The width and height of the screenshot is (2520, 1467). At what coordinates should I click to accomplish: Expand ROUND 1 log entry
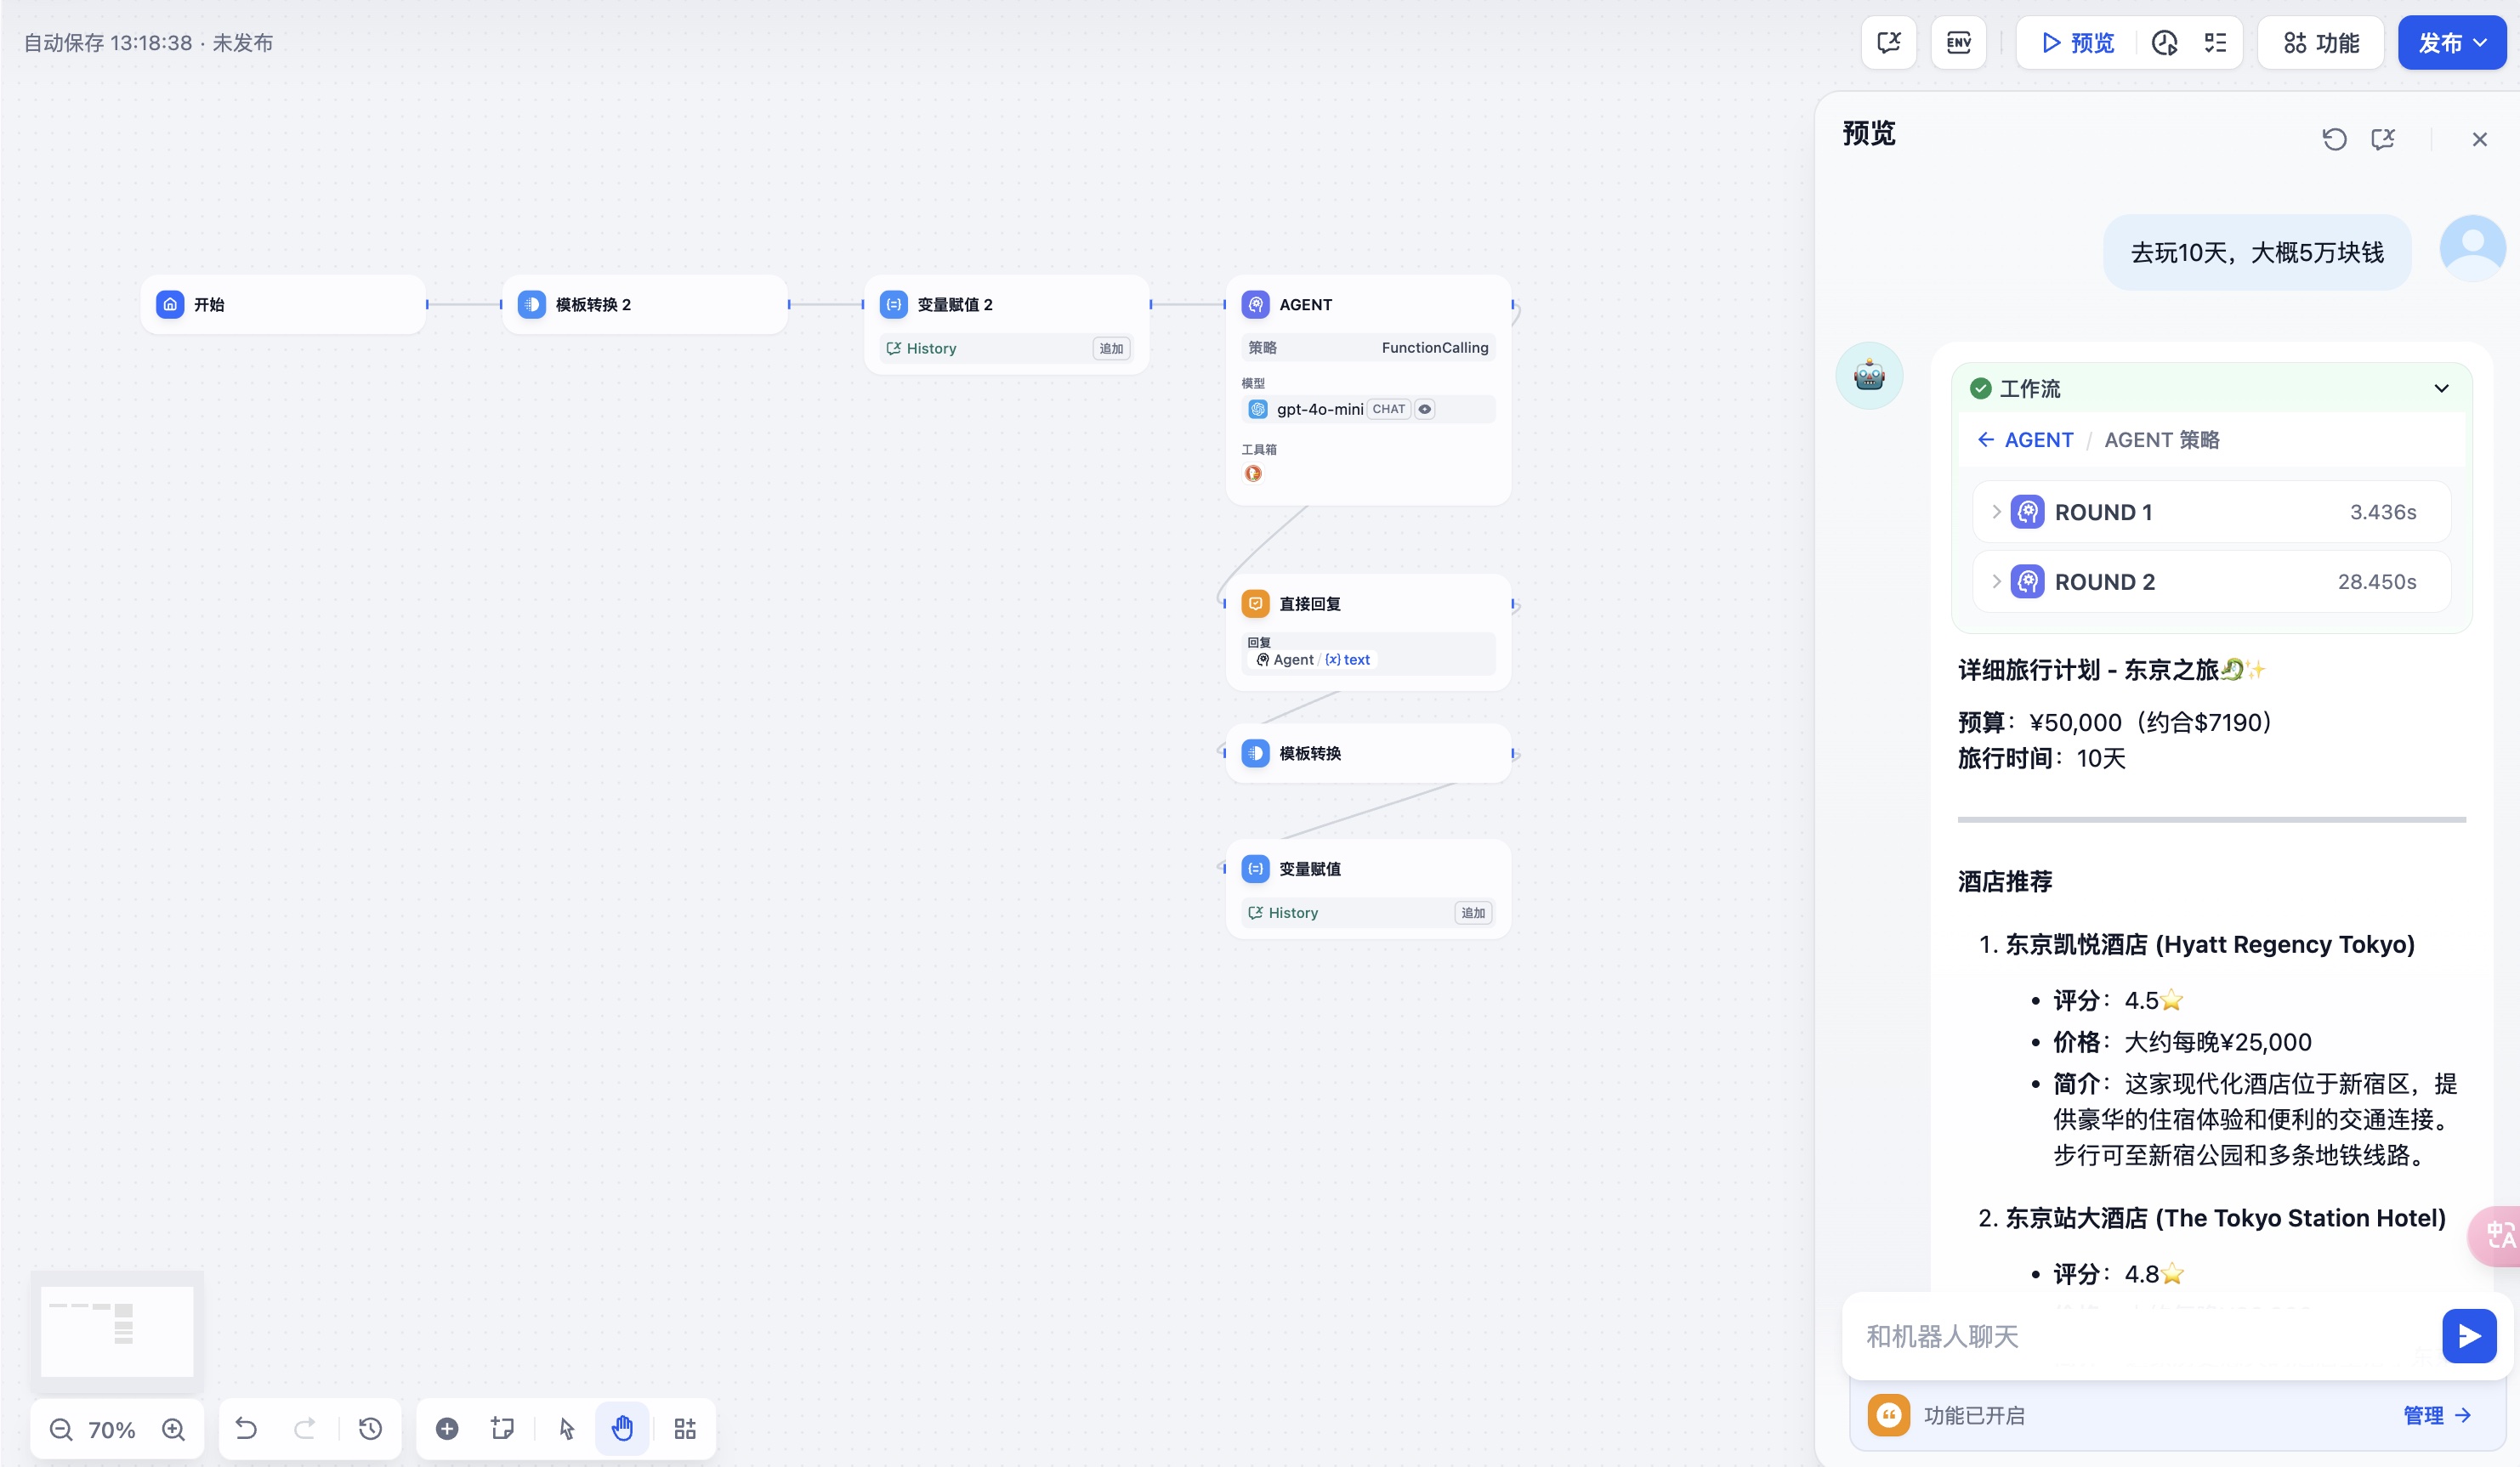1996,512
